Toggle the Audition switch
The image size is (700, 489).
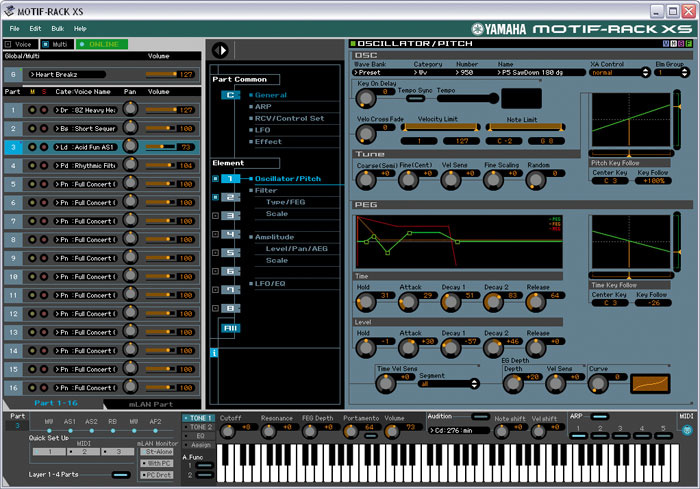coord(480,417)
